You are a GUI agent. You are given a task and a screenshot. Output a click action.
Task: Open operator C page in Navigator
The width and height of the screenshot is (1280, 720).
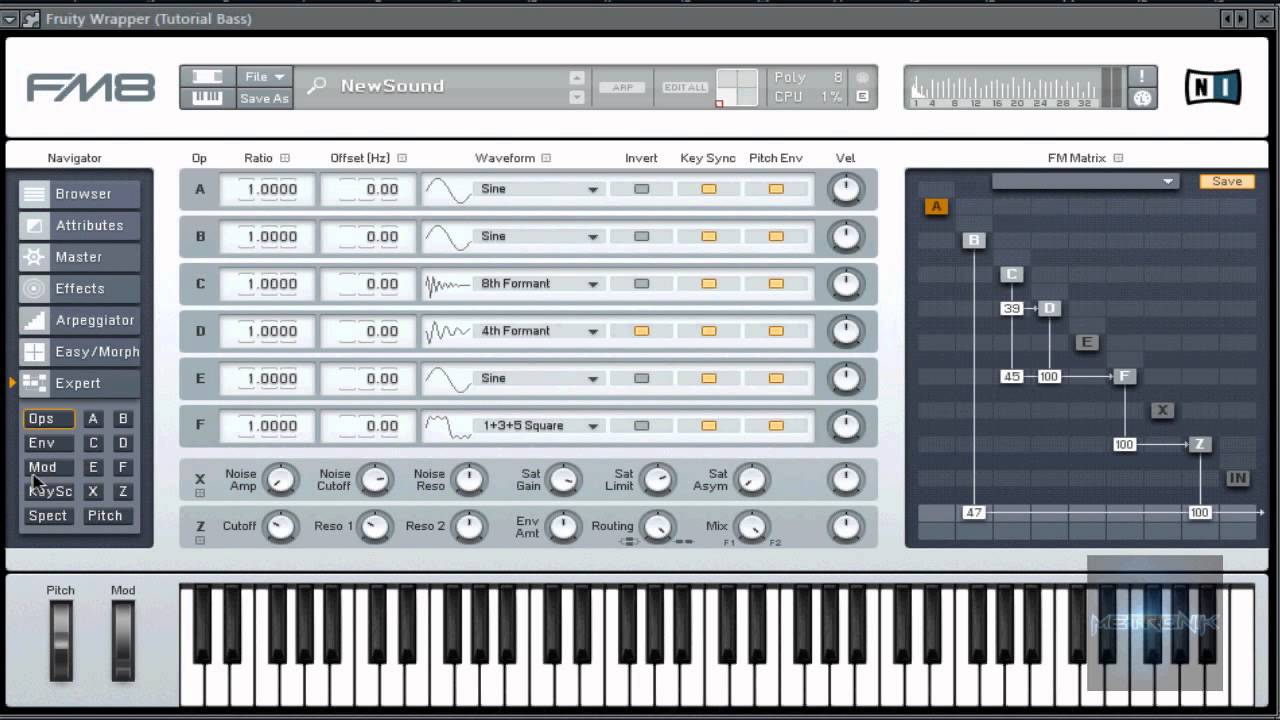[x=93, y=443]
